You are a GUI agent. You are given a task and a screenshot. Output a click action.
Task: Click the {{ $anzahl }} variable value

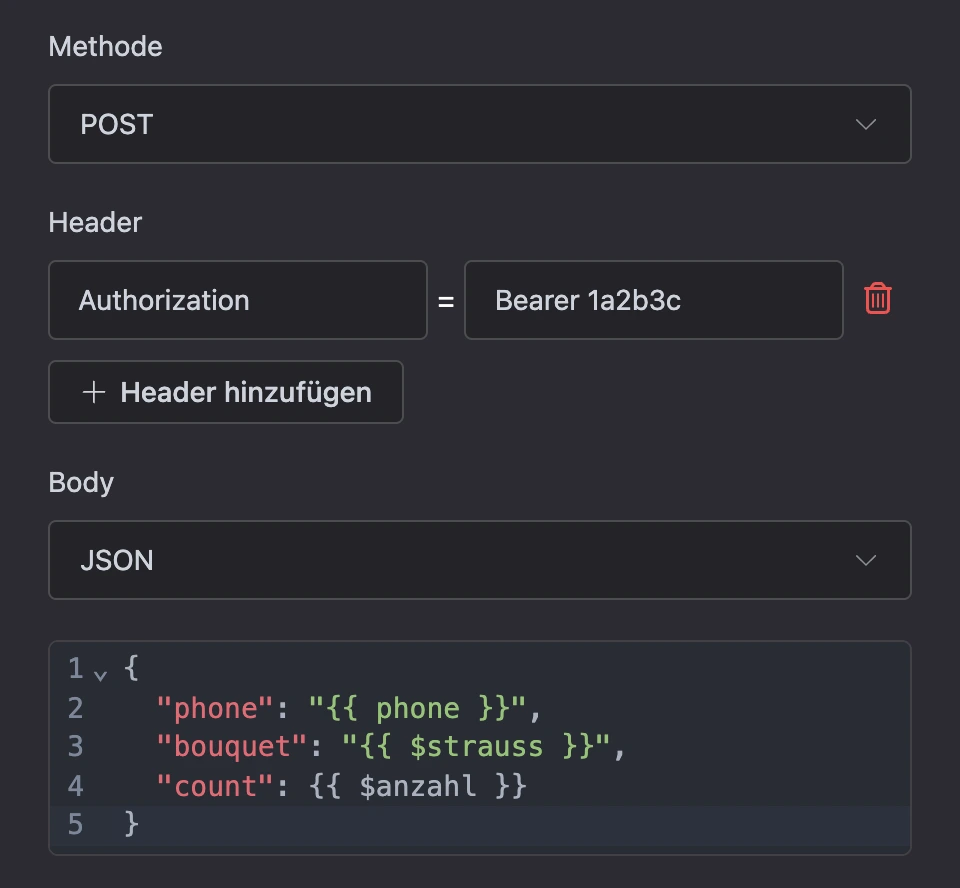(418, 786)
